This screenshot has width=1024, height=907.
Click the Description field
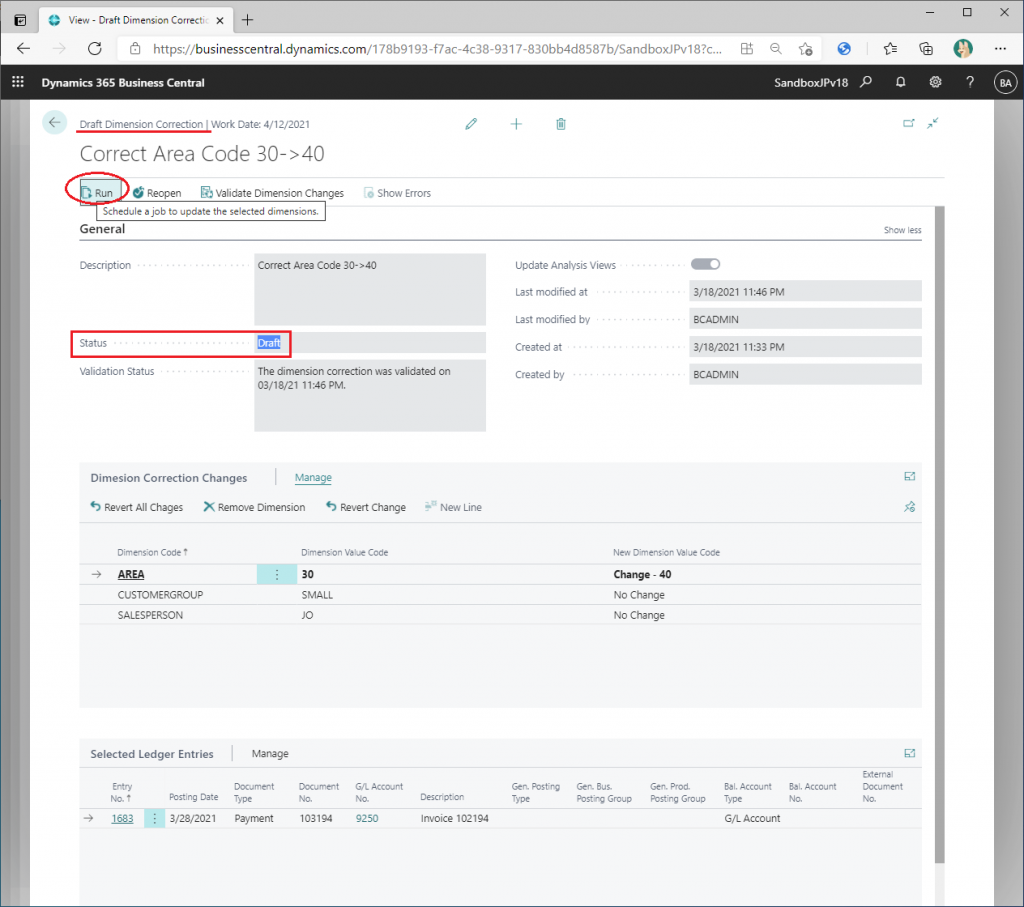(x=370, y=289)
